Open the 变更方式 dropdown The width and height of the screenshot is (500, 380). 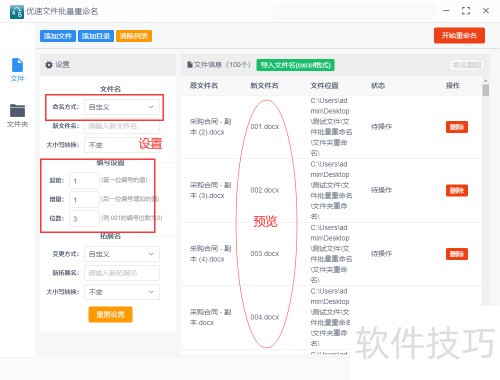[122, 254]
